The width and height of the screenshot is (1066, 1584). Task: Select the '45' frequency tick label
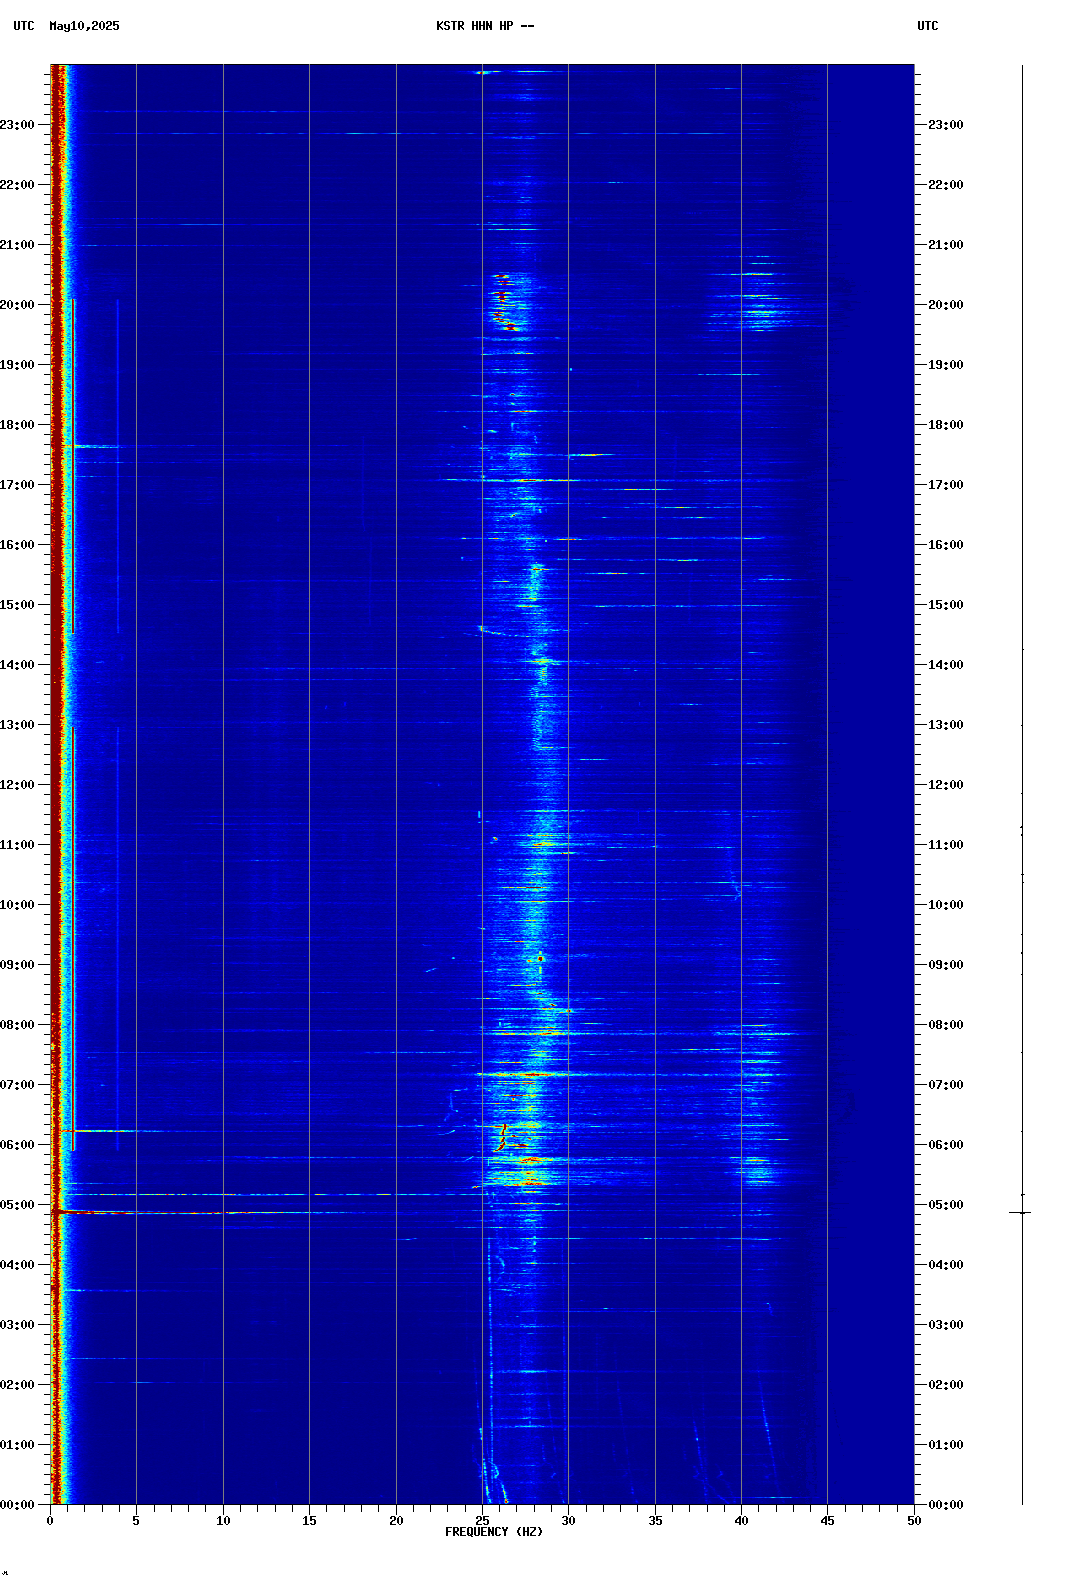pos(827,1521)
